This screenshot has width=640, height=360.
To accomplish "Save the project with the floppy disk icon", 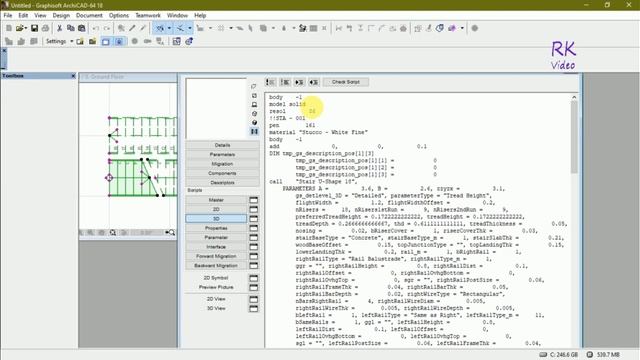I will tap(34, 28).
